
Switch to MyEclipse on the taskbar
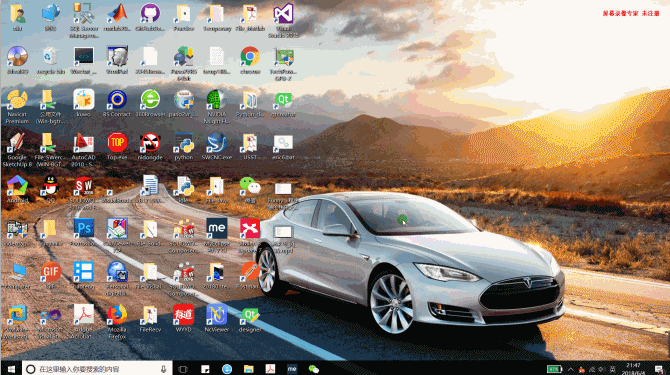(x=292, y=369)
